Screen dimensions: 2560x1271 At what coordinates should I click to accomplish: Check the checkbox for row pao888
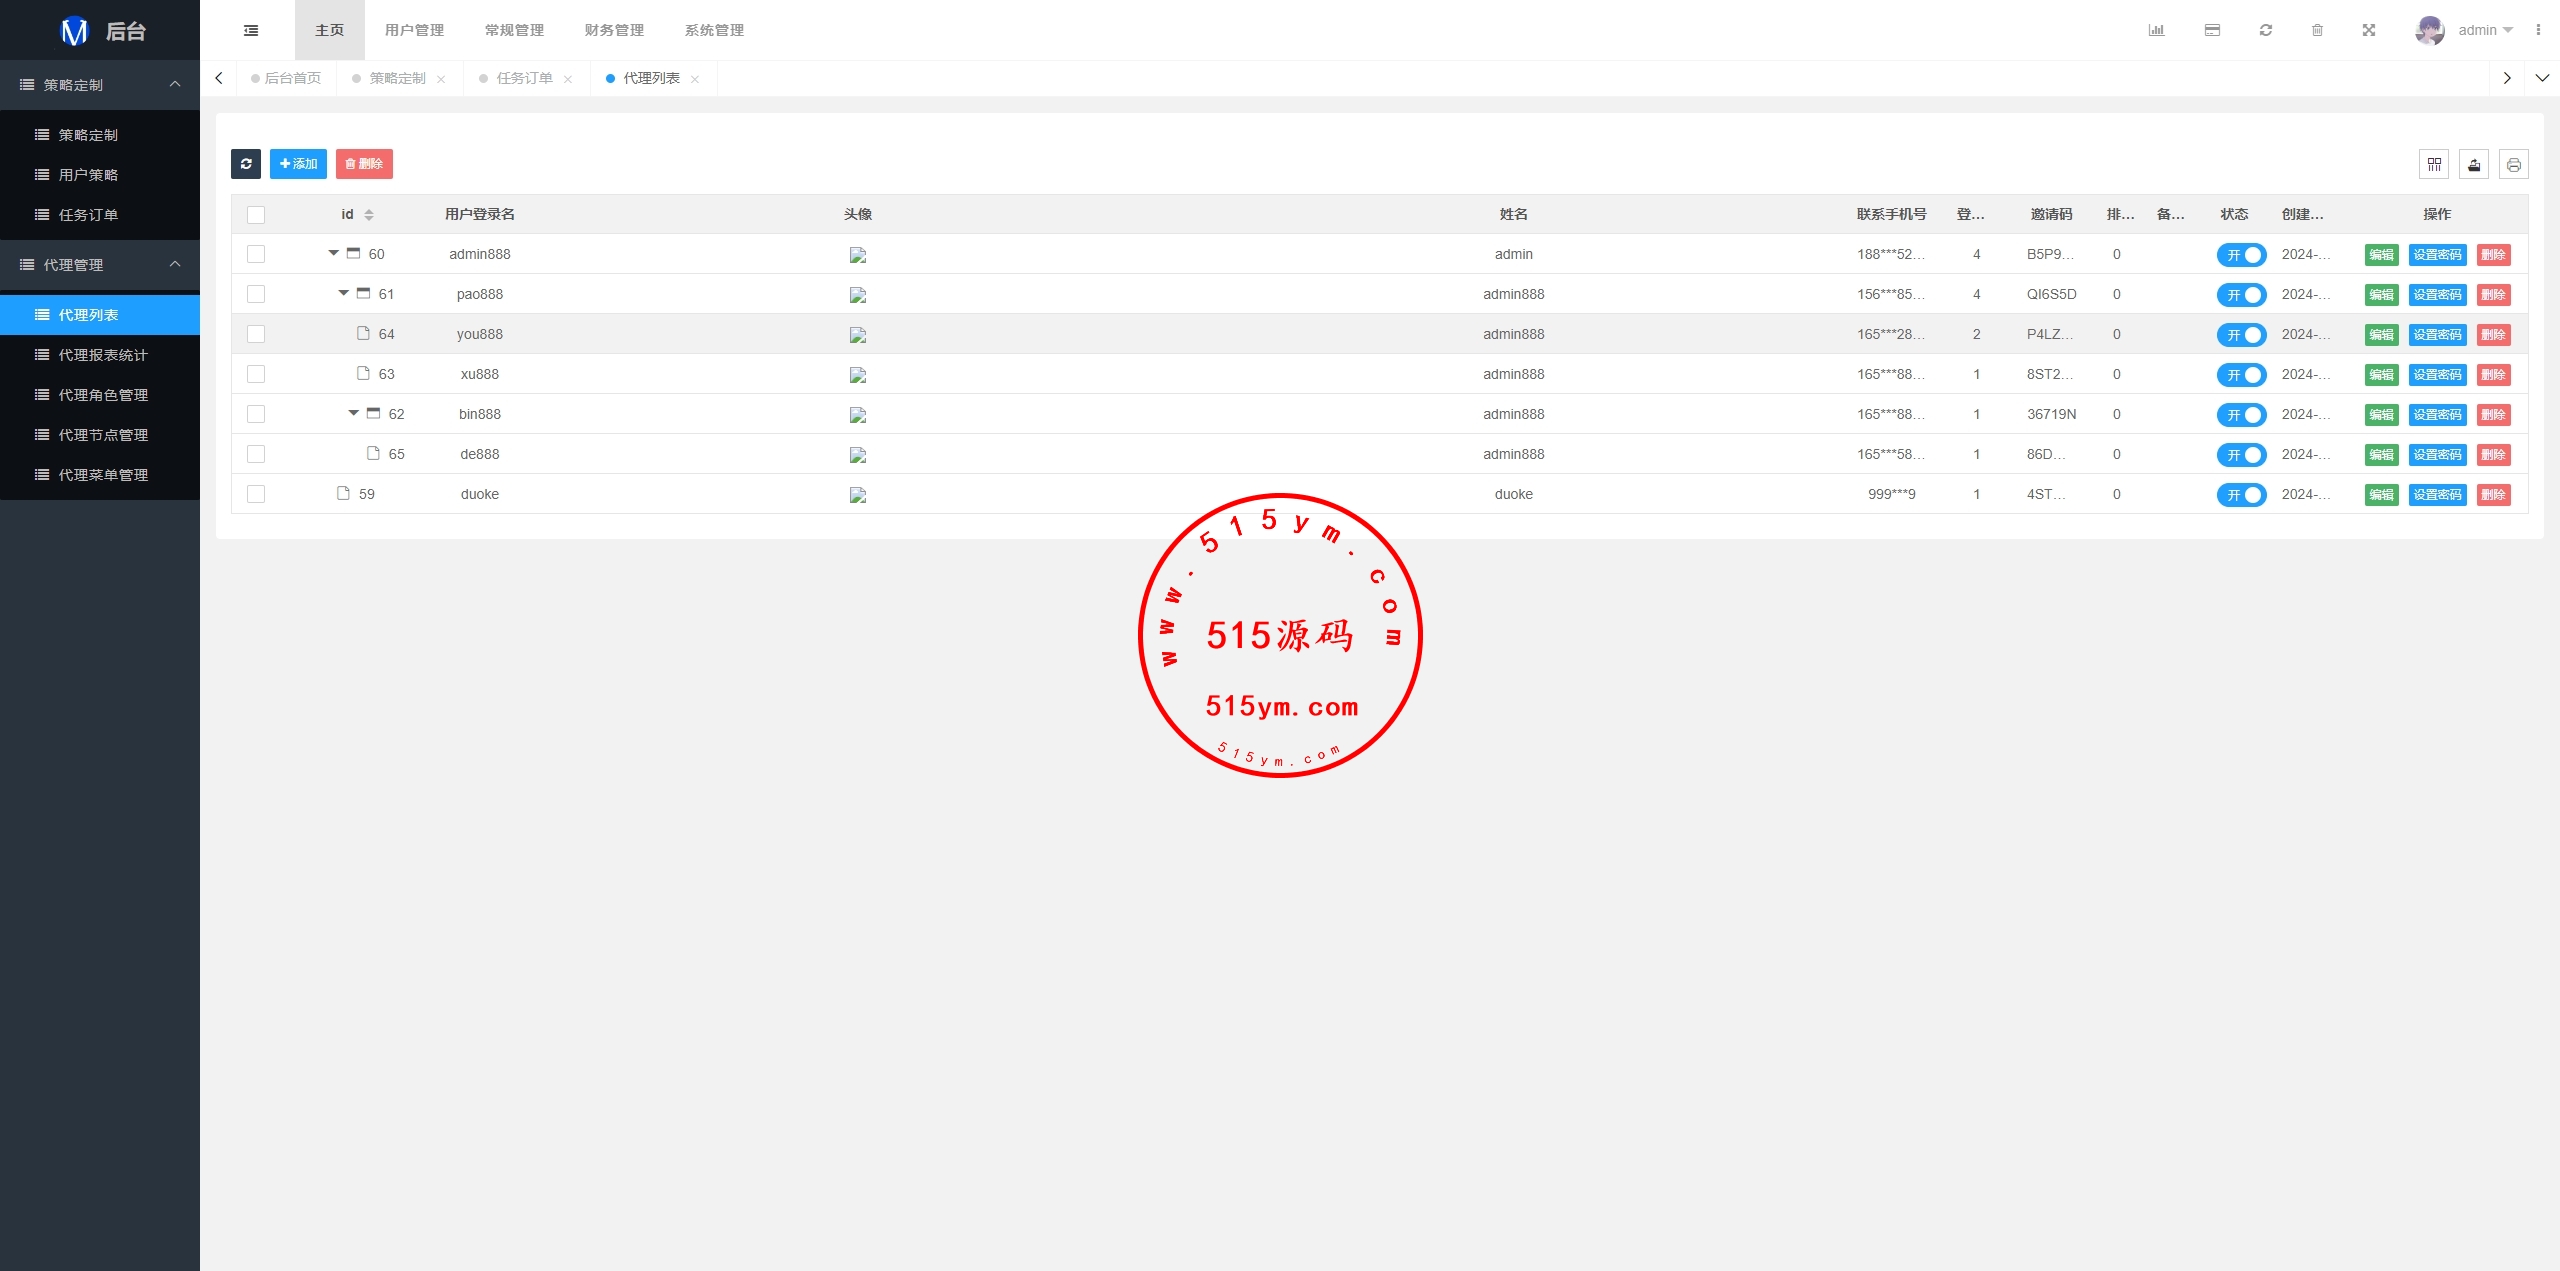click(x=256, y=294)
